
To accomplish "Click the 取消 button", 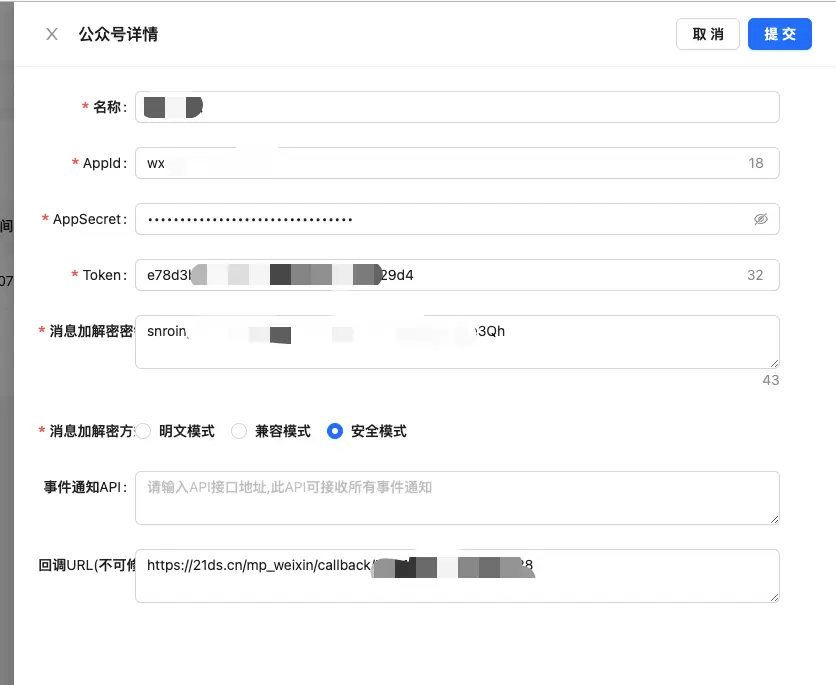I will pos(708,34).
